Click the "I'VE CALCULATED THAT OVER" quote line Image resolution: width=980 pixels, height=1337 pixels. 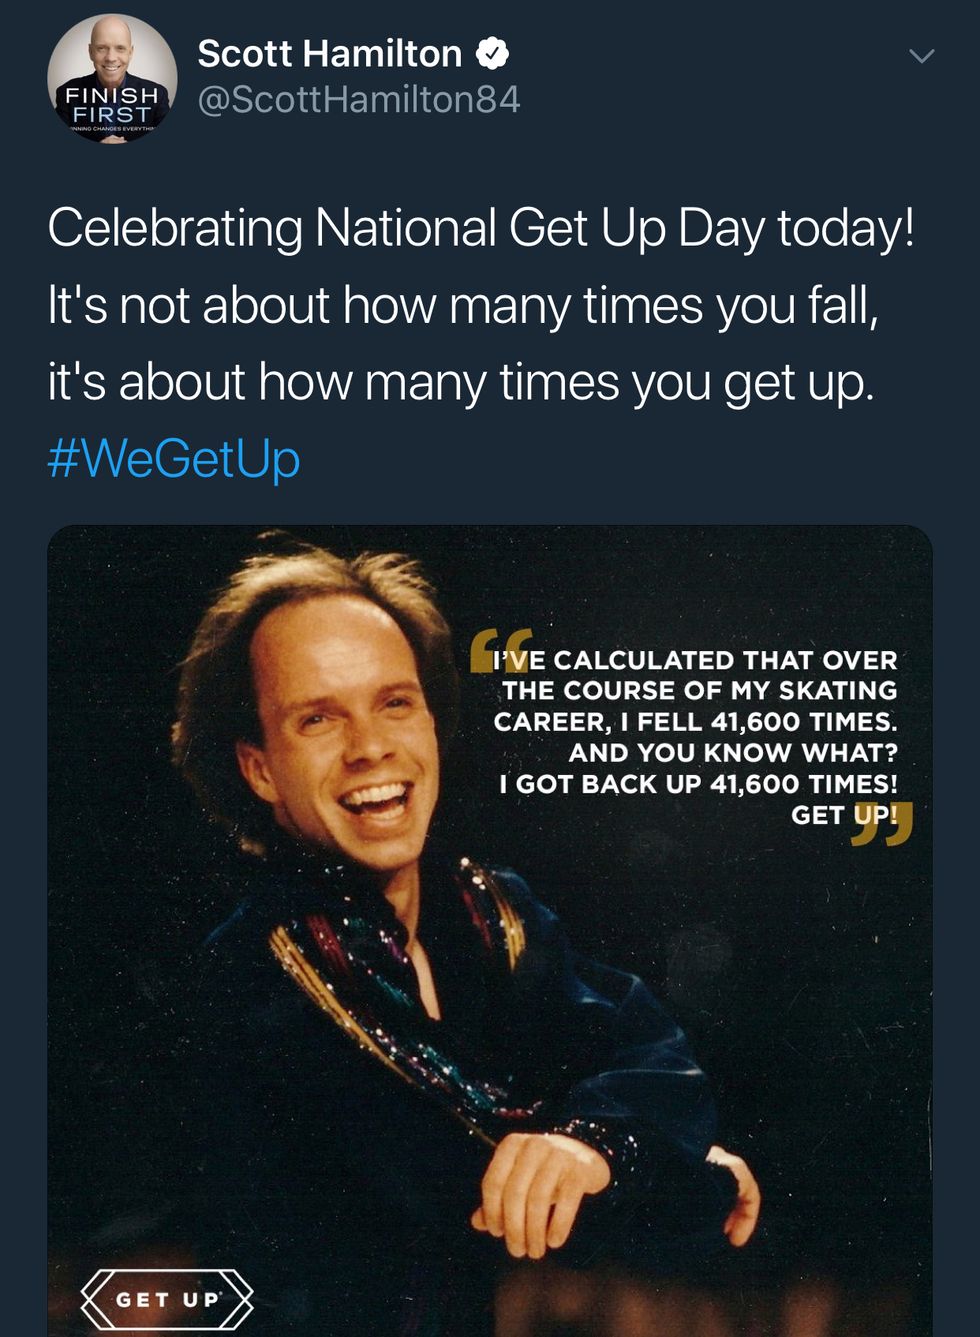[x=696, y=660]
